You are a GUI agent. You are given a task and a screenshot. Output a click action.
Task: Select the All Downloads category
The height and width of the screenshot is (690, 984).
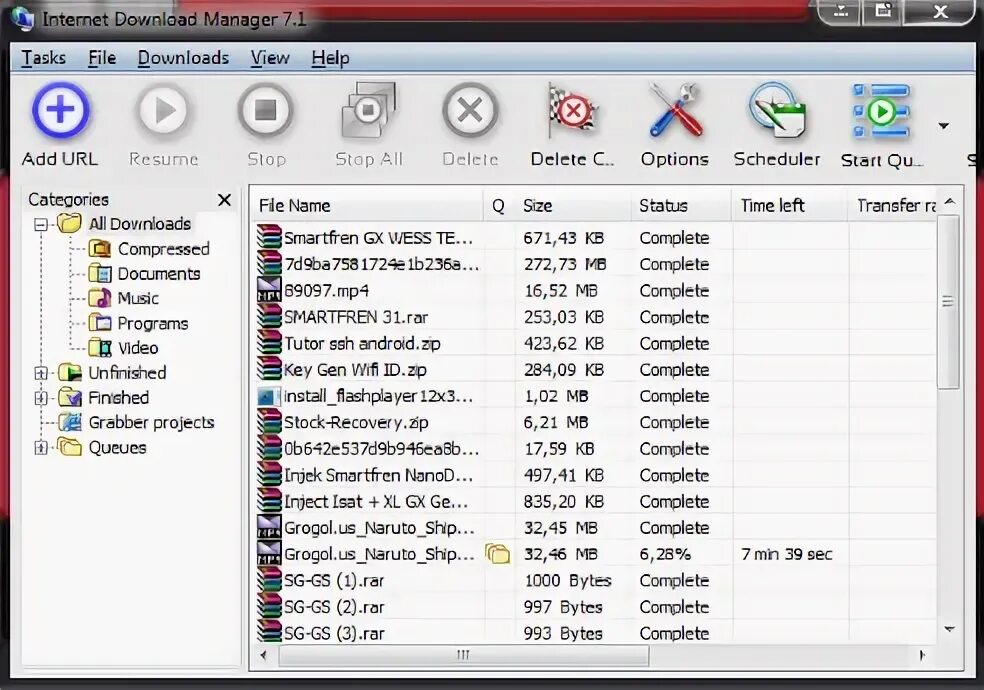pyautogui.click(x=139, y=224)
